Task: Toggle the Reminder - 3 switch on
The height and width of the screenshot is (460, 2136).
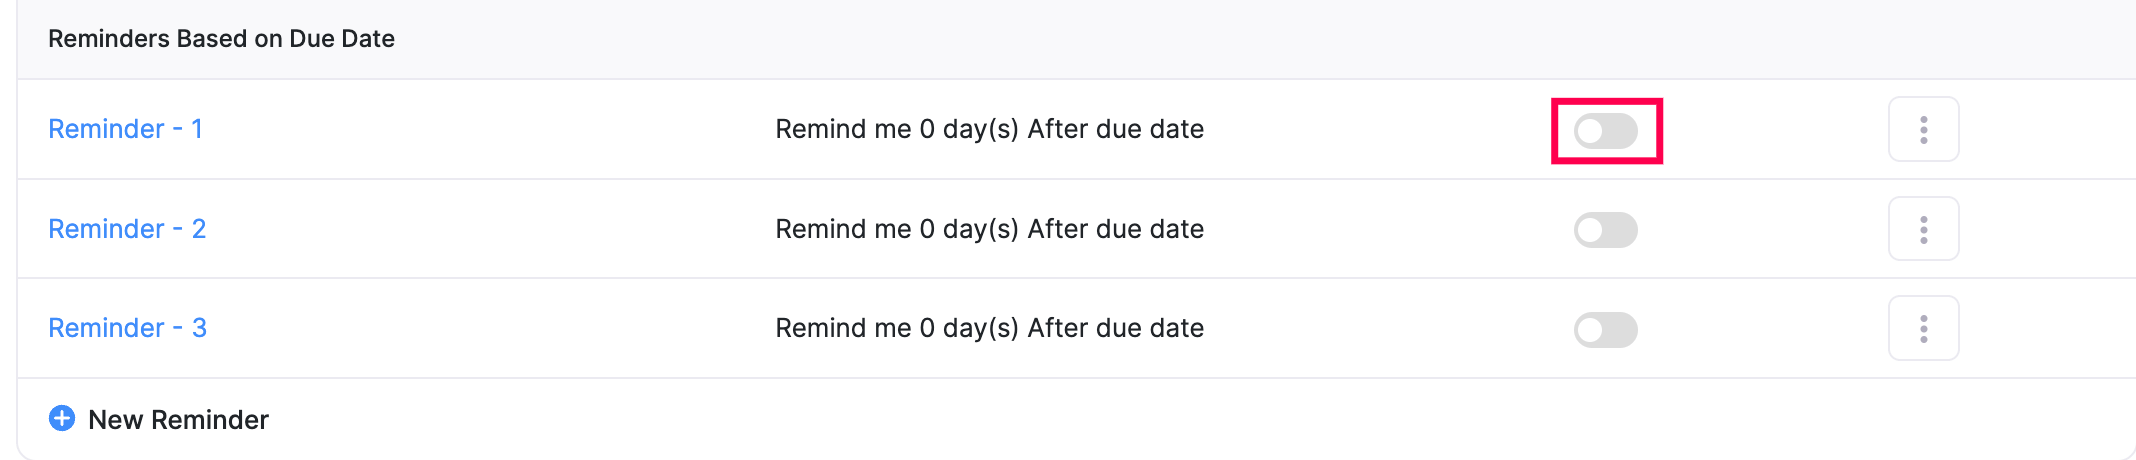Action: [x=1605, y=329]
